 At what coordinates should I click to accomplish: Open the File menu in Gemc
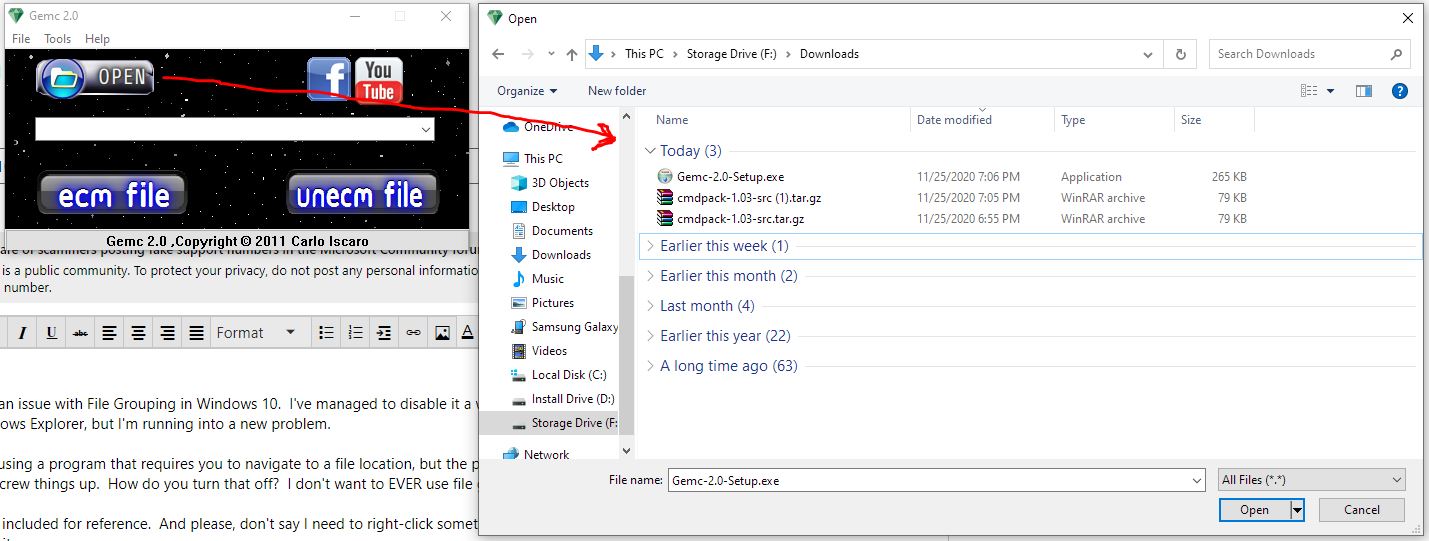tap(21, 39)
